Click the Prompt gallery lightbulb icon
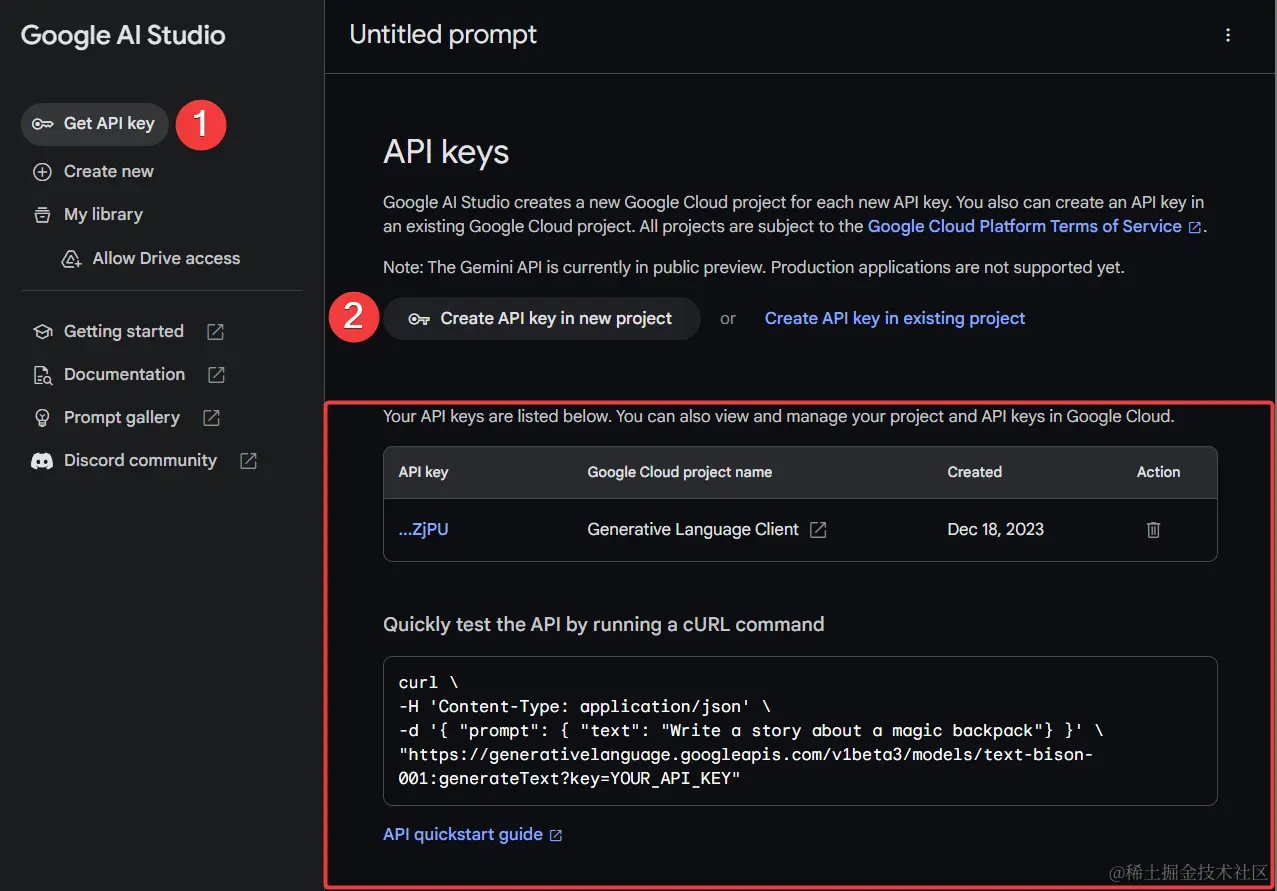 (x=42, y=417)
